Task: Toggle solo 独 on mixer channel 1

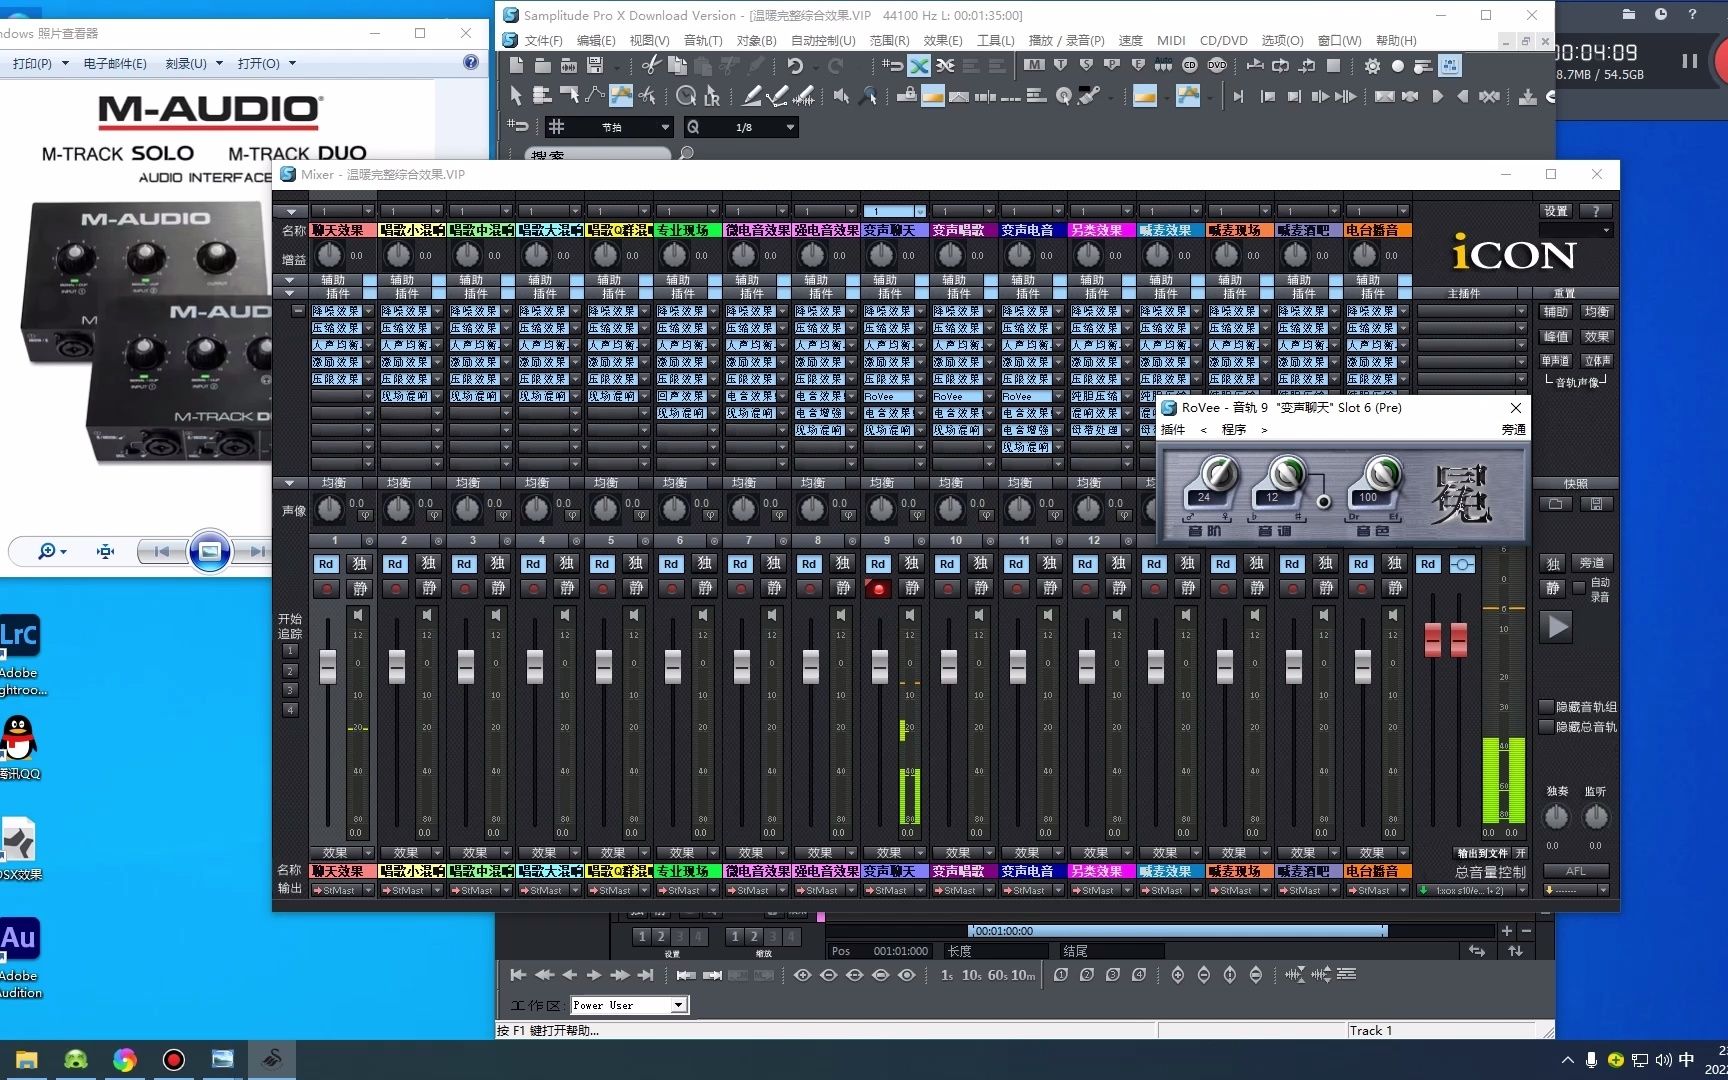Action: click(360, 564)
